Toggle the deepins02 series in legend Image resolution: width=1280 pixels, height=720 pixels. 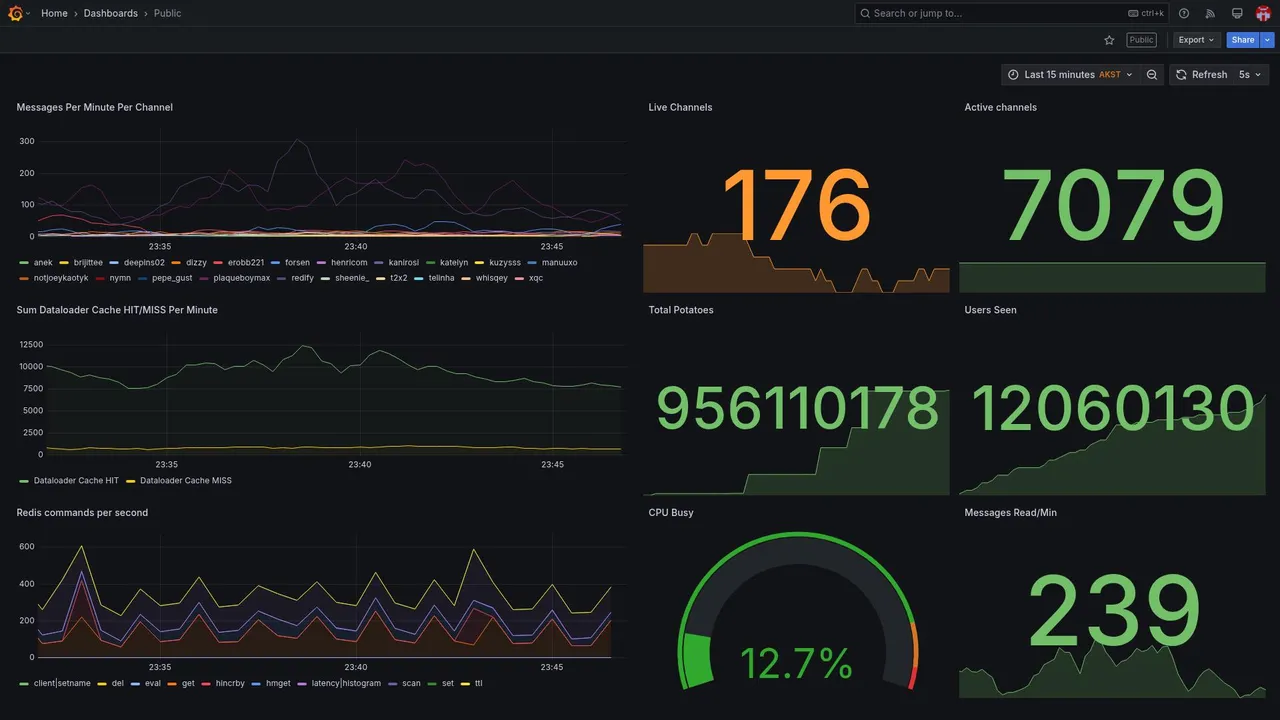(144, 263)
